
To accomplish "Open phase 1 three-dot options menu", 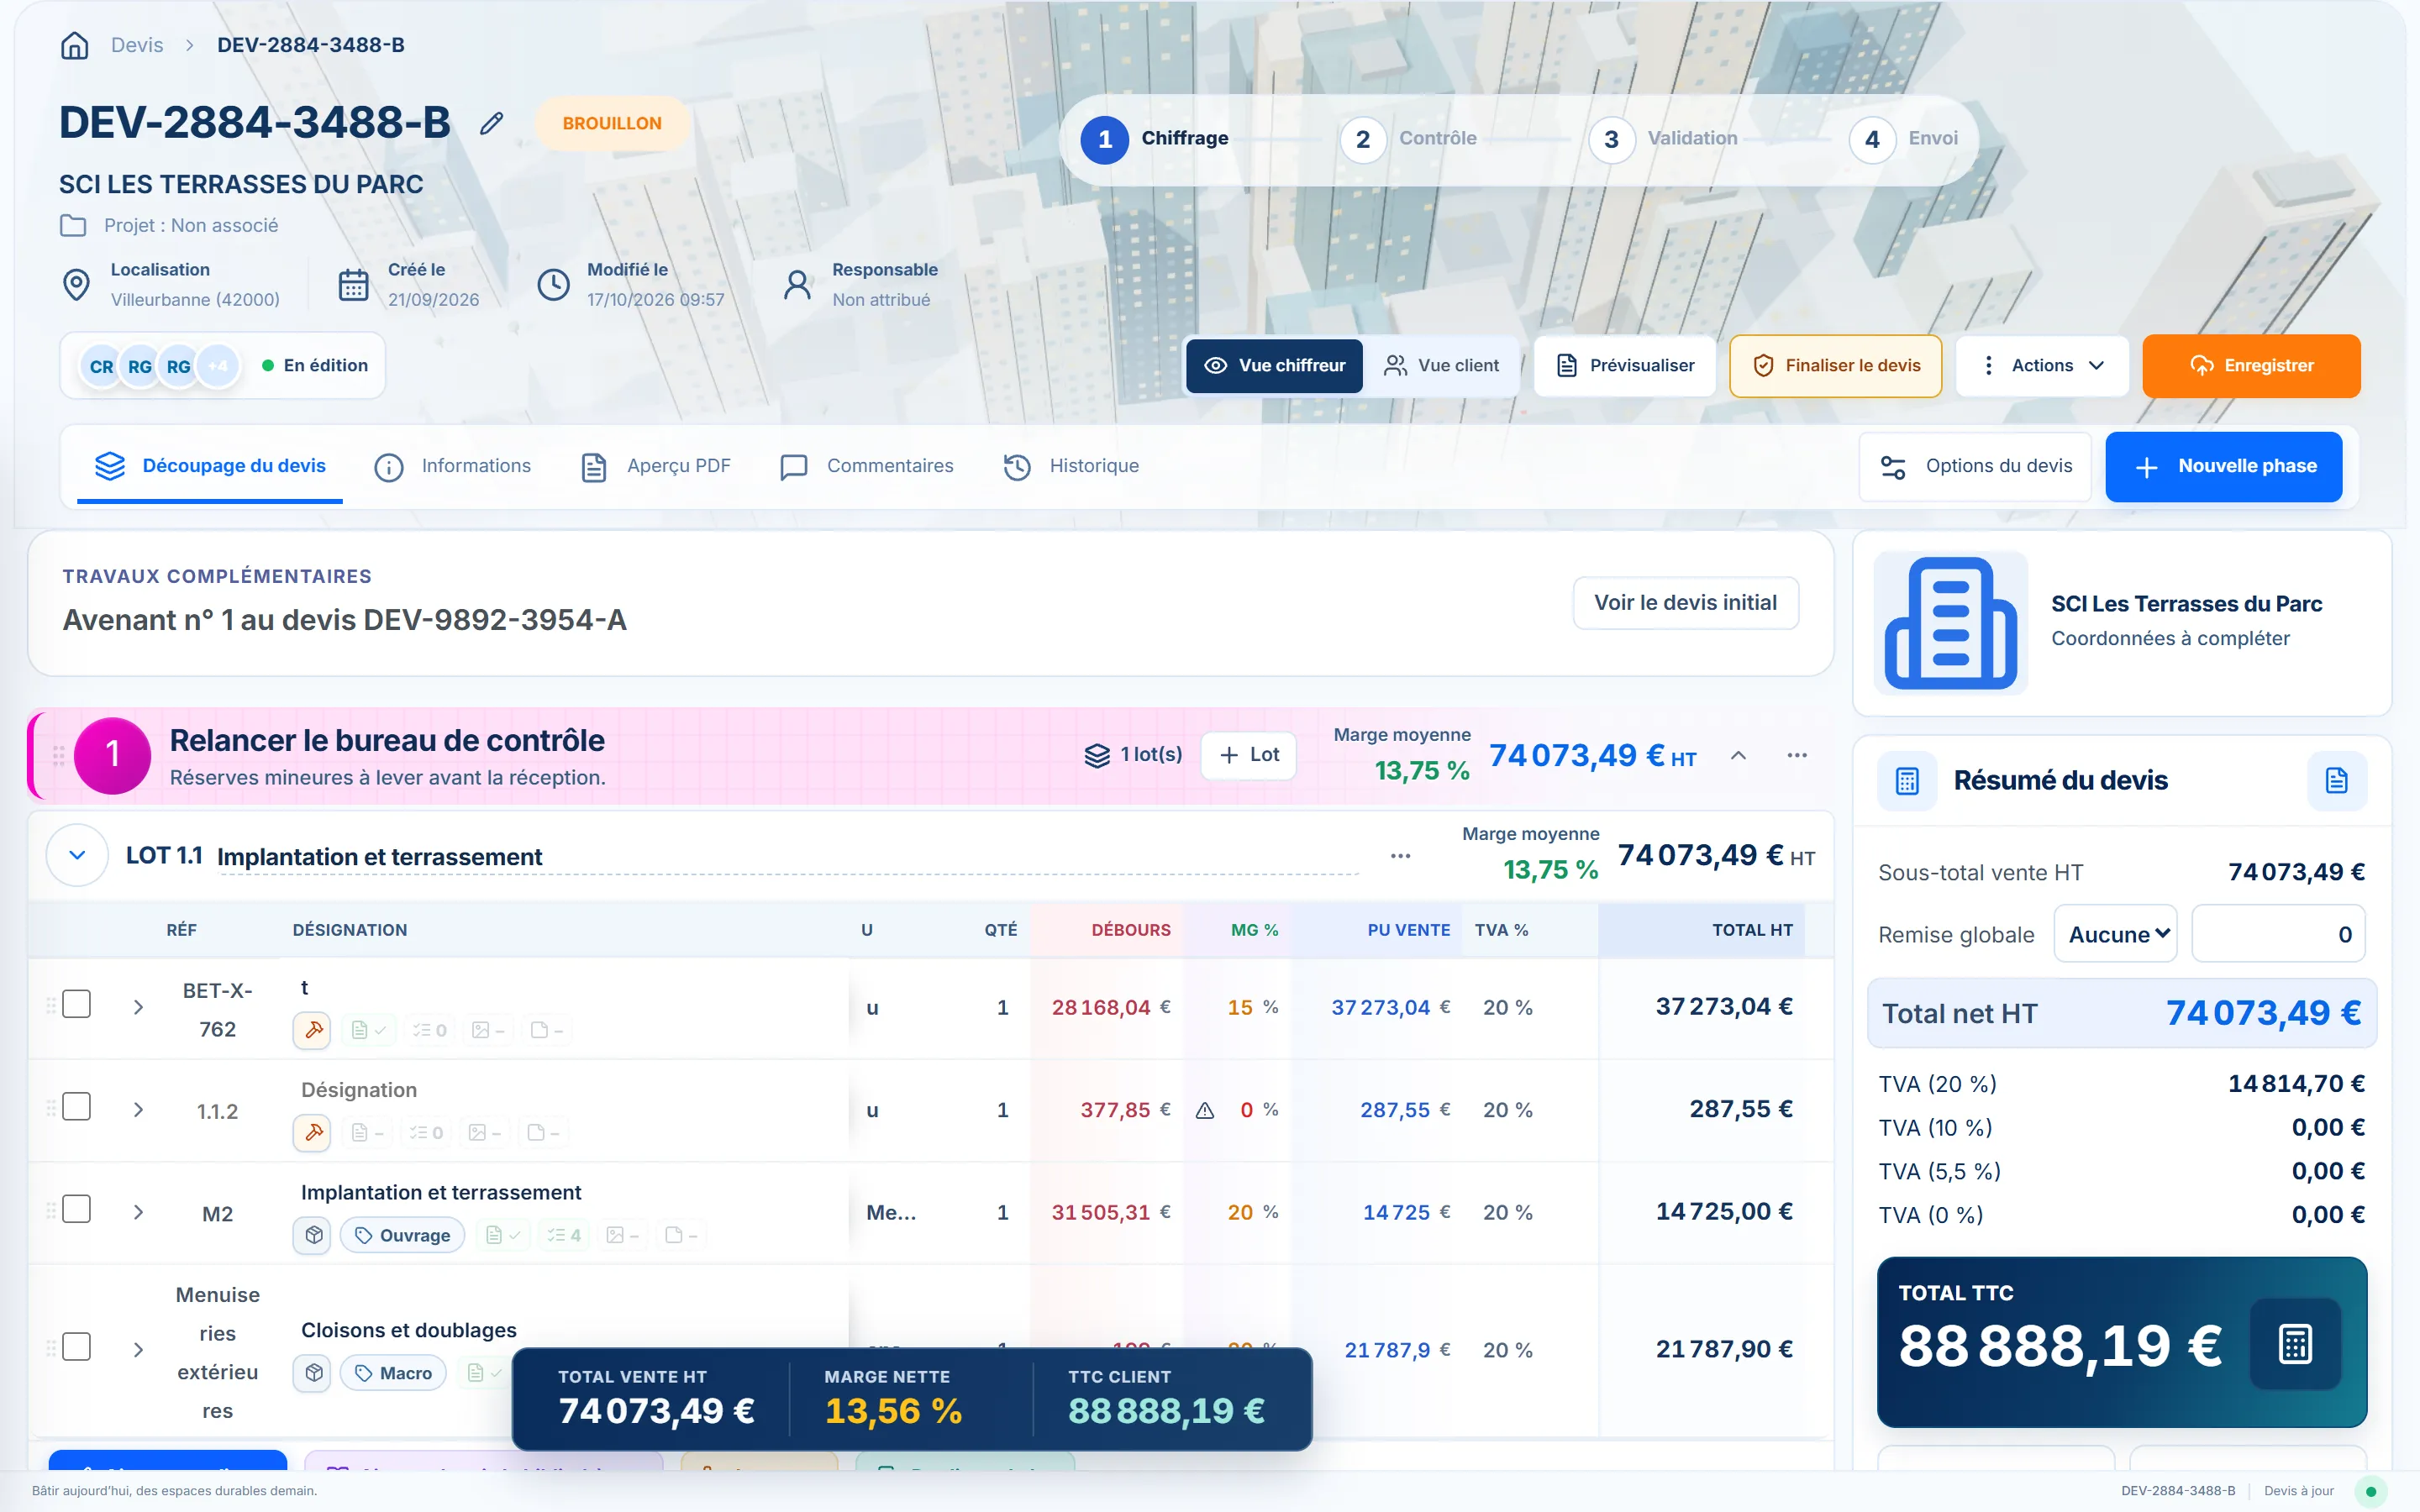I will [1797, 755].
